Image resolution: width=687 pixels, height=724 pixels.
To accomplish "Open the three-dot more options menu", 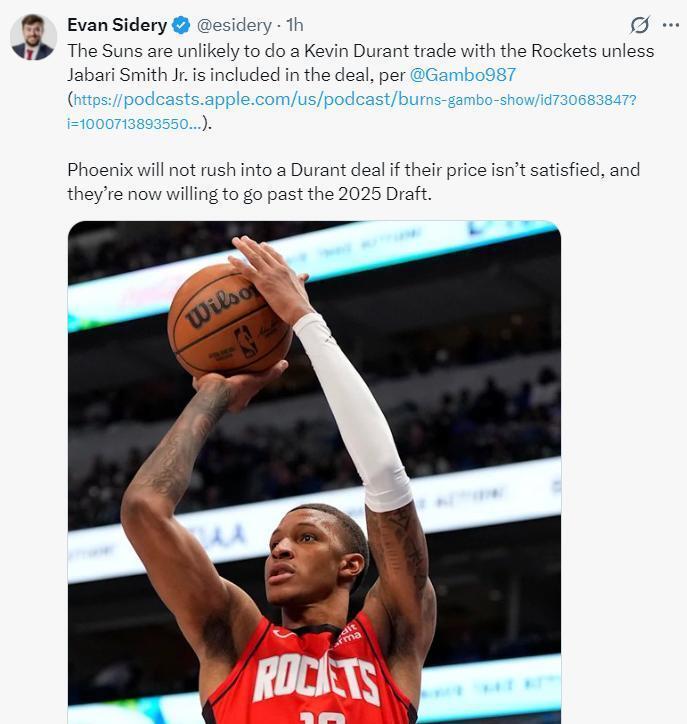I will pos(670,25).
